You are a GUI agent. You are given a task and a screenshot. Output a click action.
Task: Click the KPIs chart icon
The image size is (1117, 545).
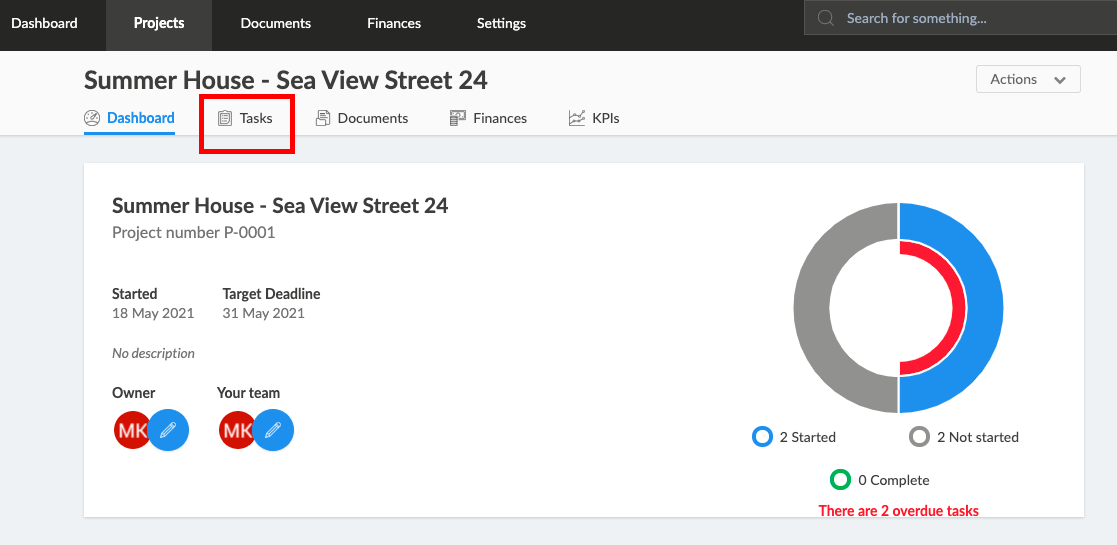point(576,118)
